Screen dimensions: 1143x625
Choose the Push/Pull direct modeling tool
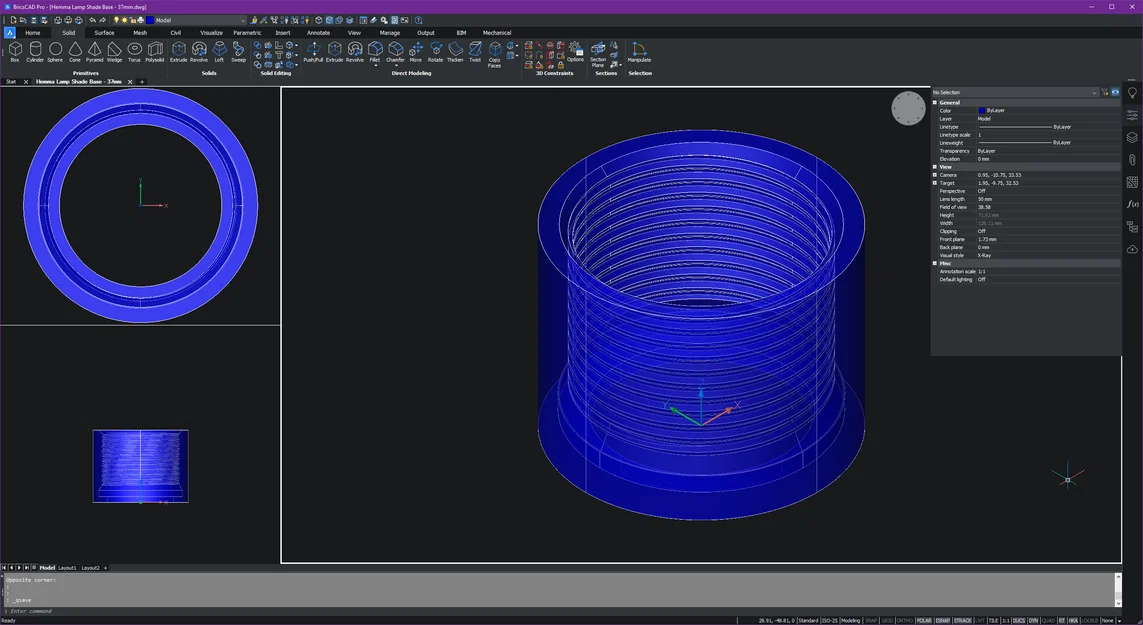(x=313, y=51)
